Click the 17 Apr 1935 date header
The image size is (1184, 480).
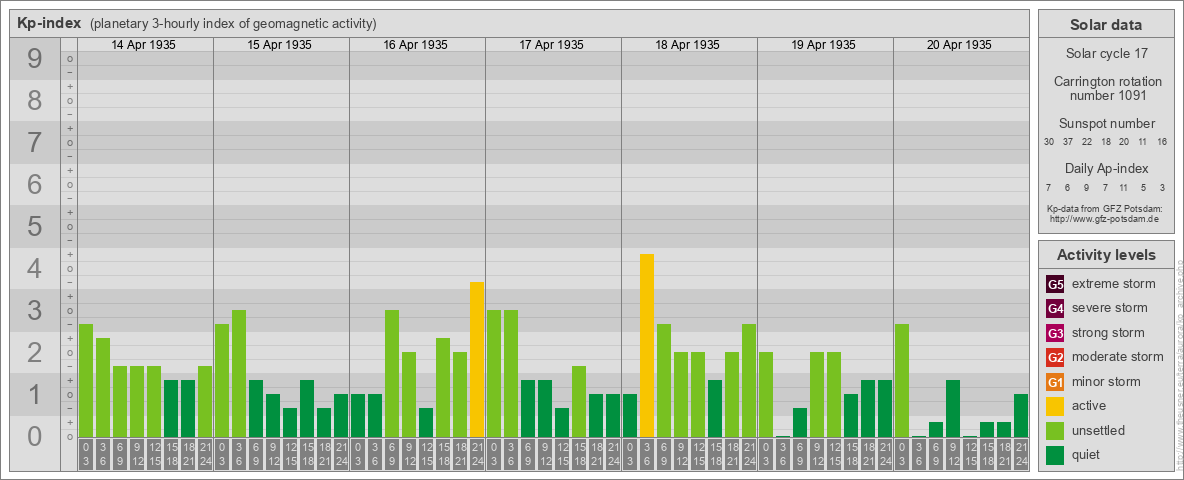pyautogui.click(x=551, y=45)
